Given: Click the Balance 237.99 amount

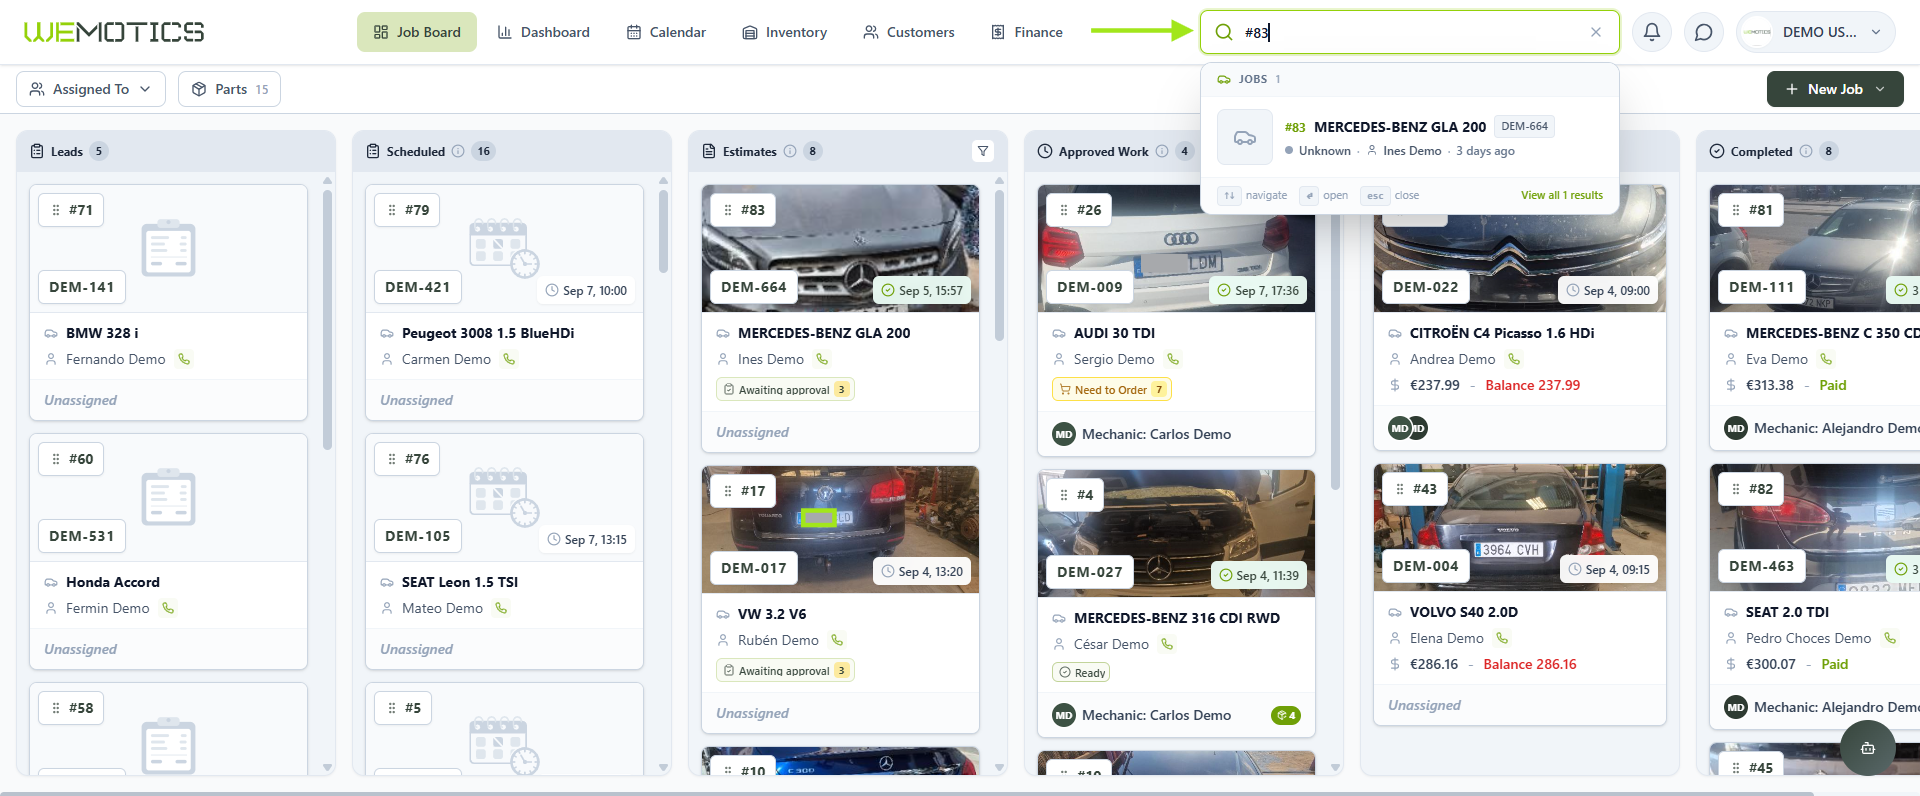Looking at the screenshot, I should (x=1533, y=385).
